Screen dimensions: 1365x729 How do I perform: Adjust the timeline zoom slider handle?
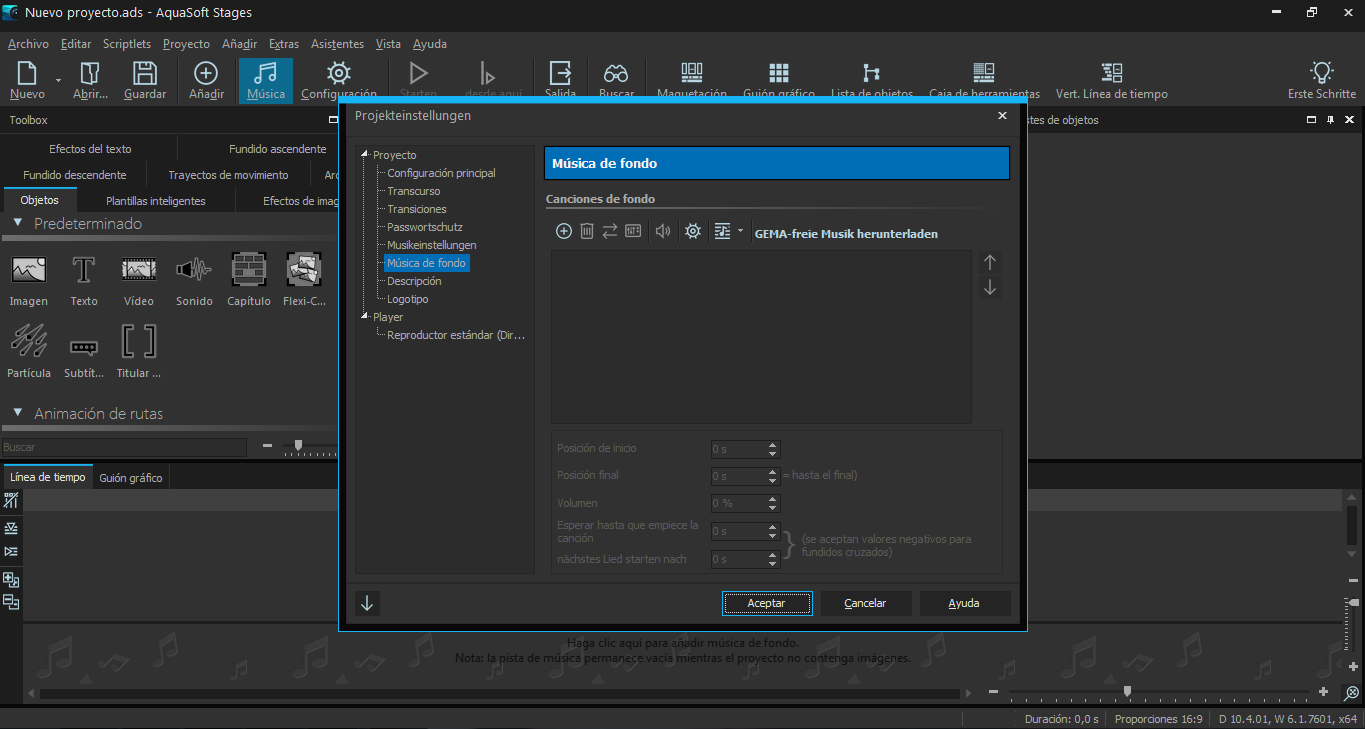pos(1127,691)
